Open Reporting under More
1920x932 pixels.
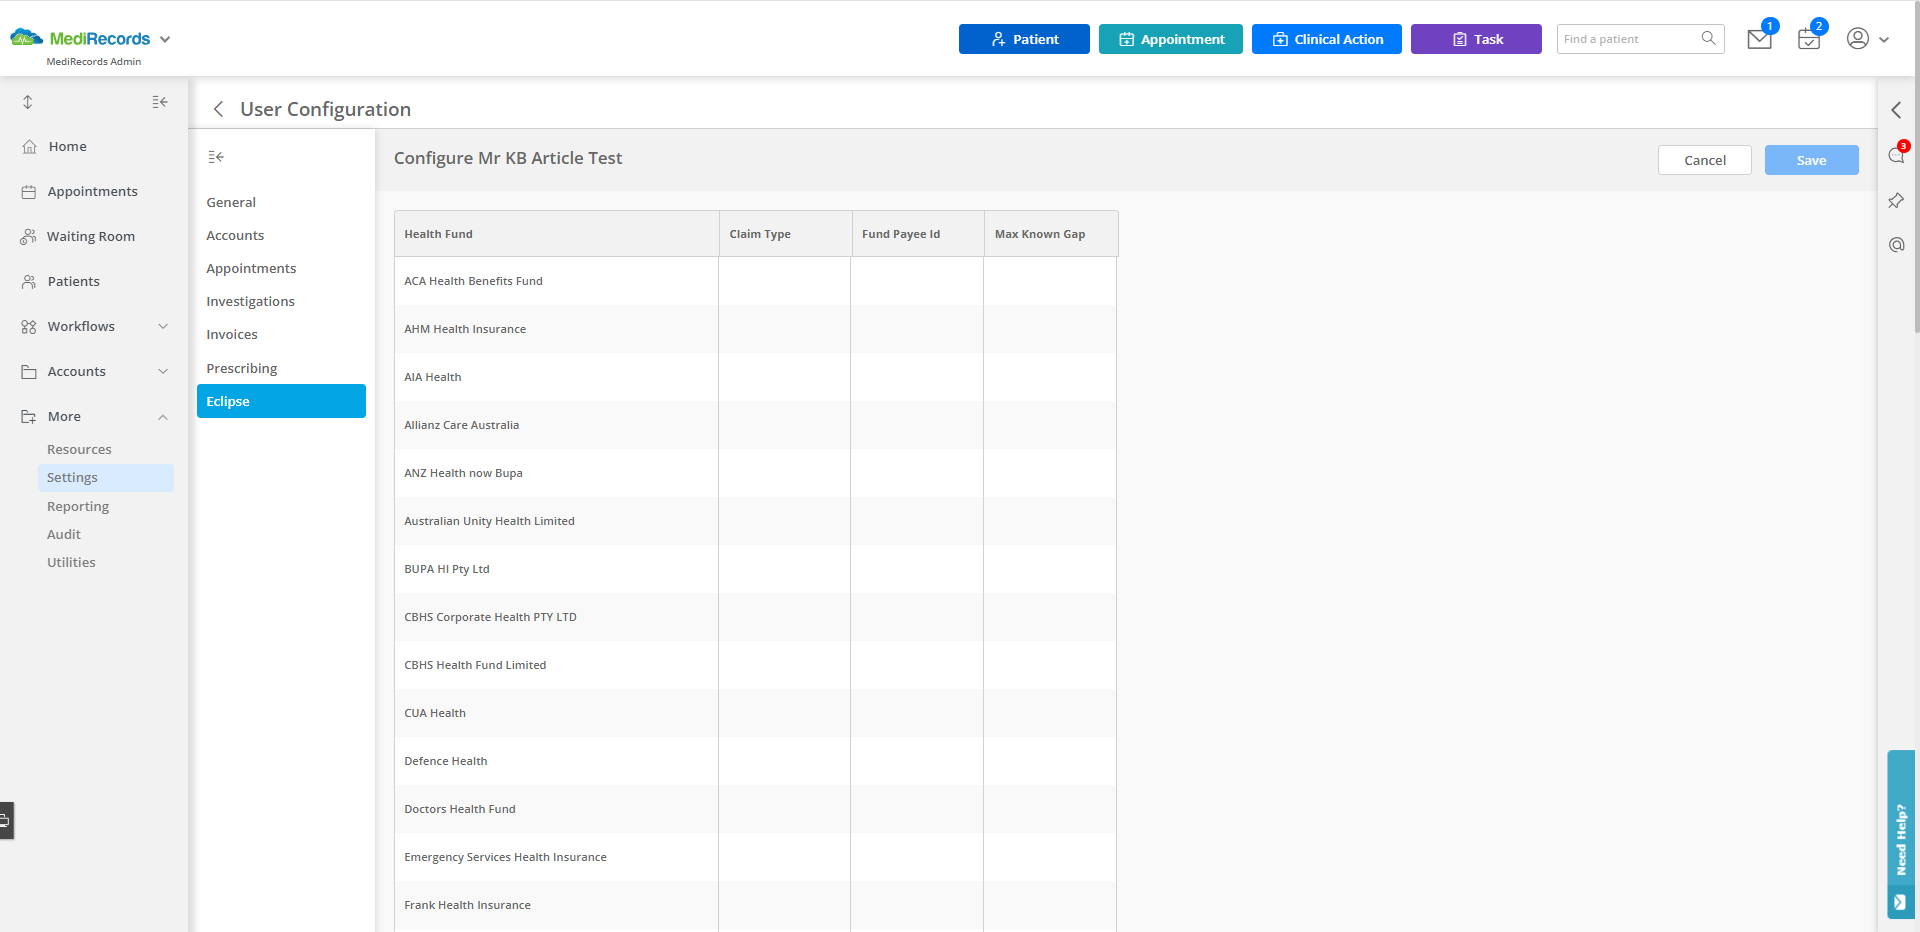pos(78,506)
